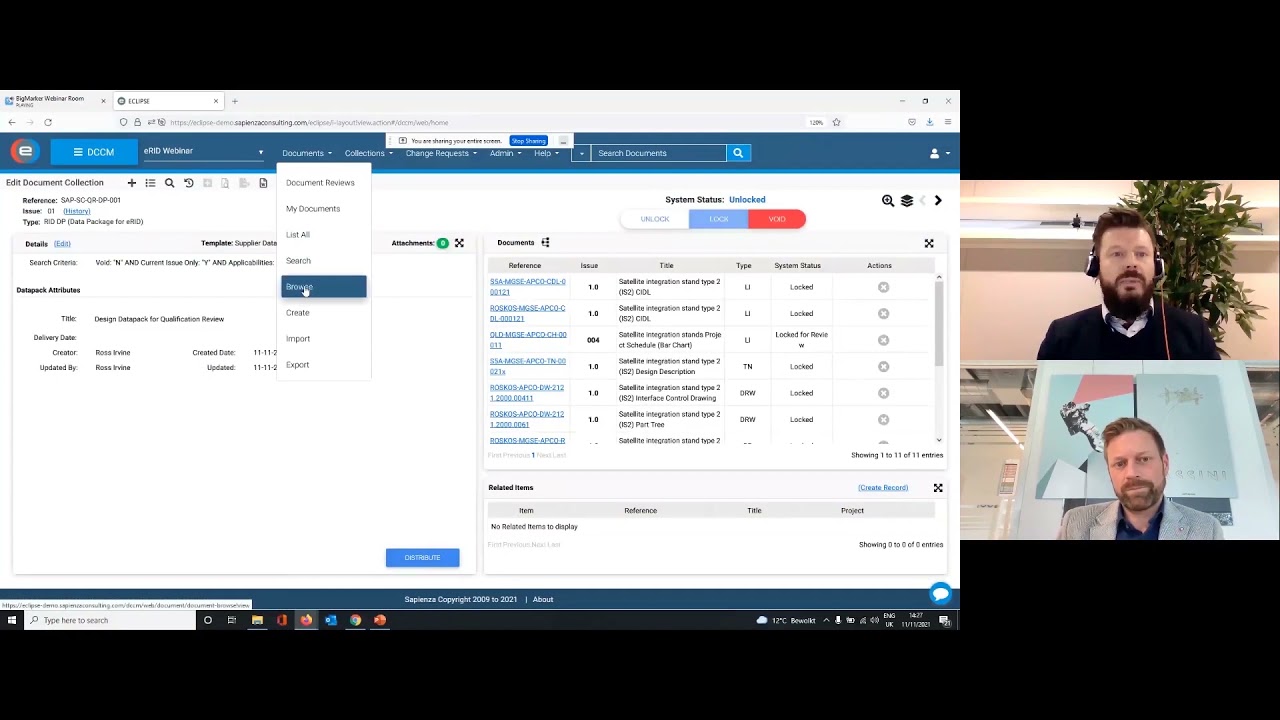The image size is (1280, 720).
Task: Expand the Help menu
Action: coord(546,153)
